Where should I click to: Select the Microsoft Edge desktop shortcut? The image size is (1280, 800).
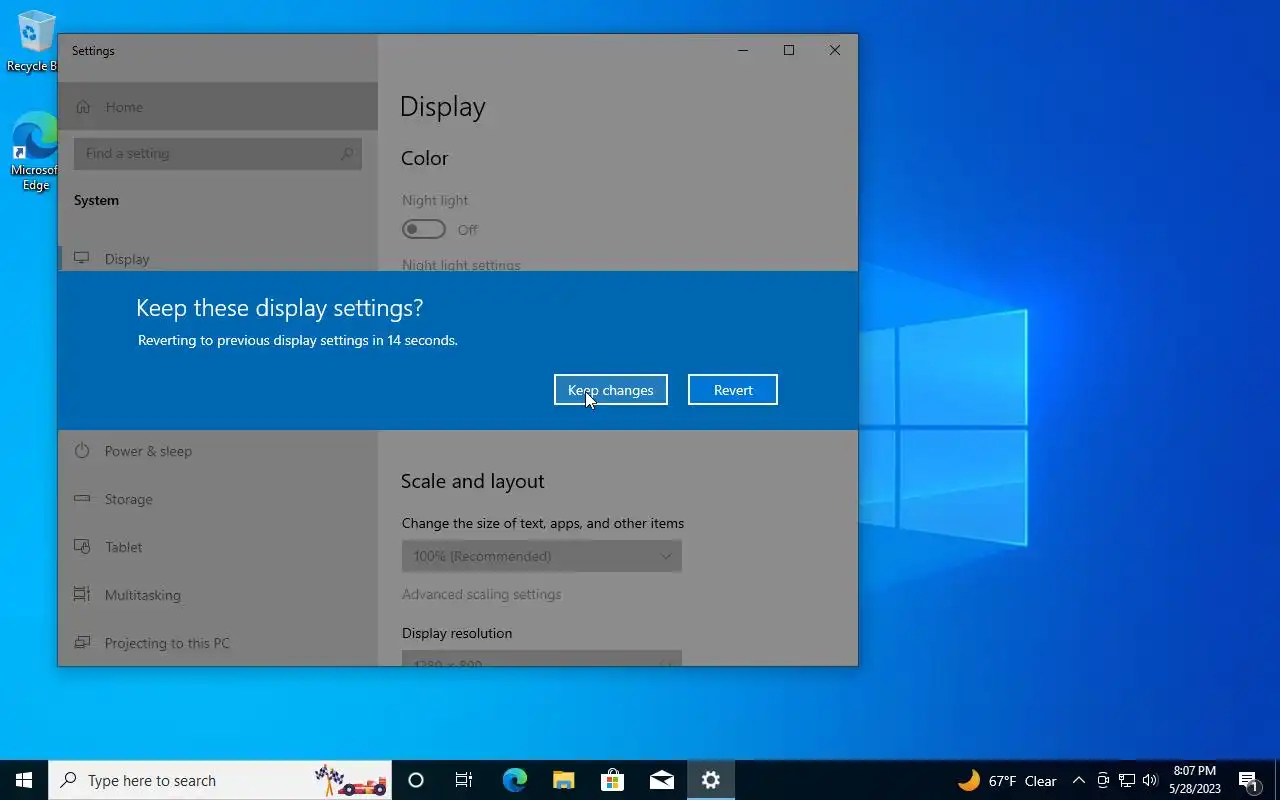[34, 151]
